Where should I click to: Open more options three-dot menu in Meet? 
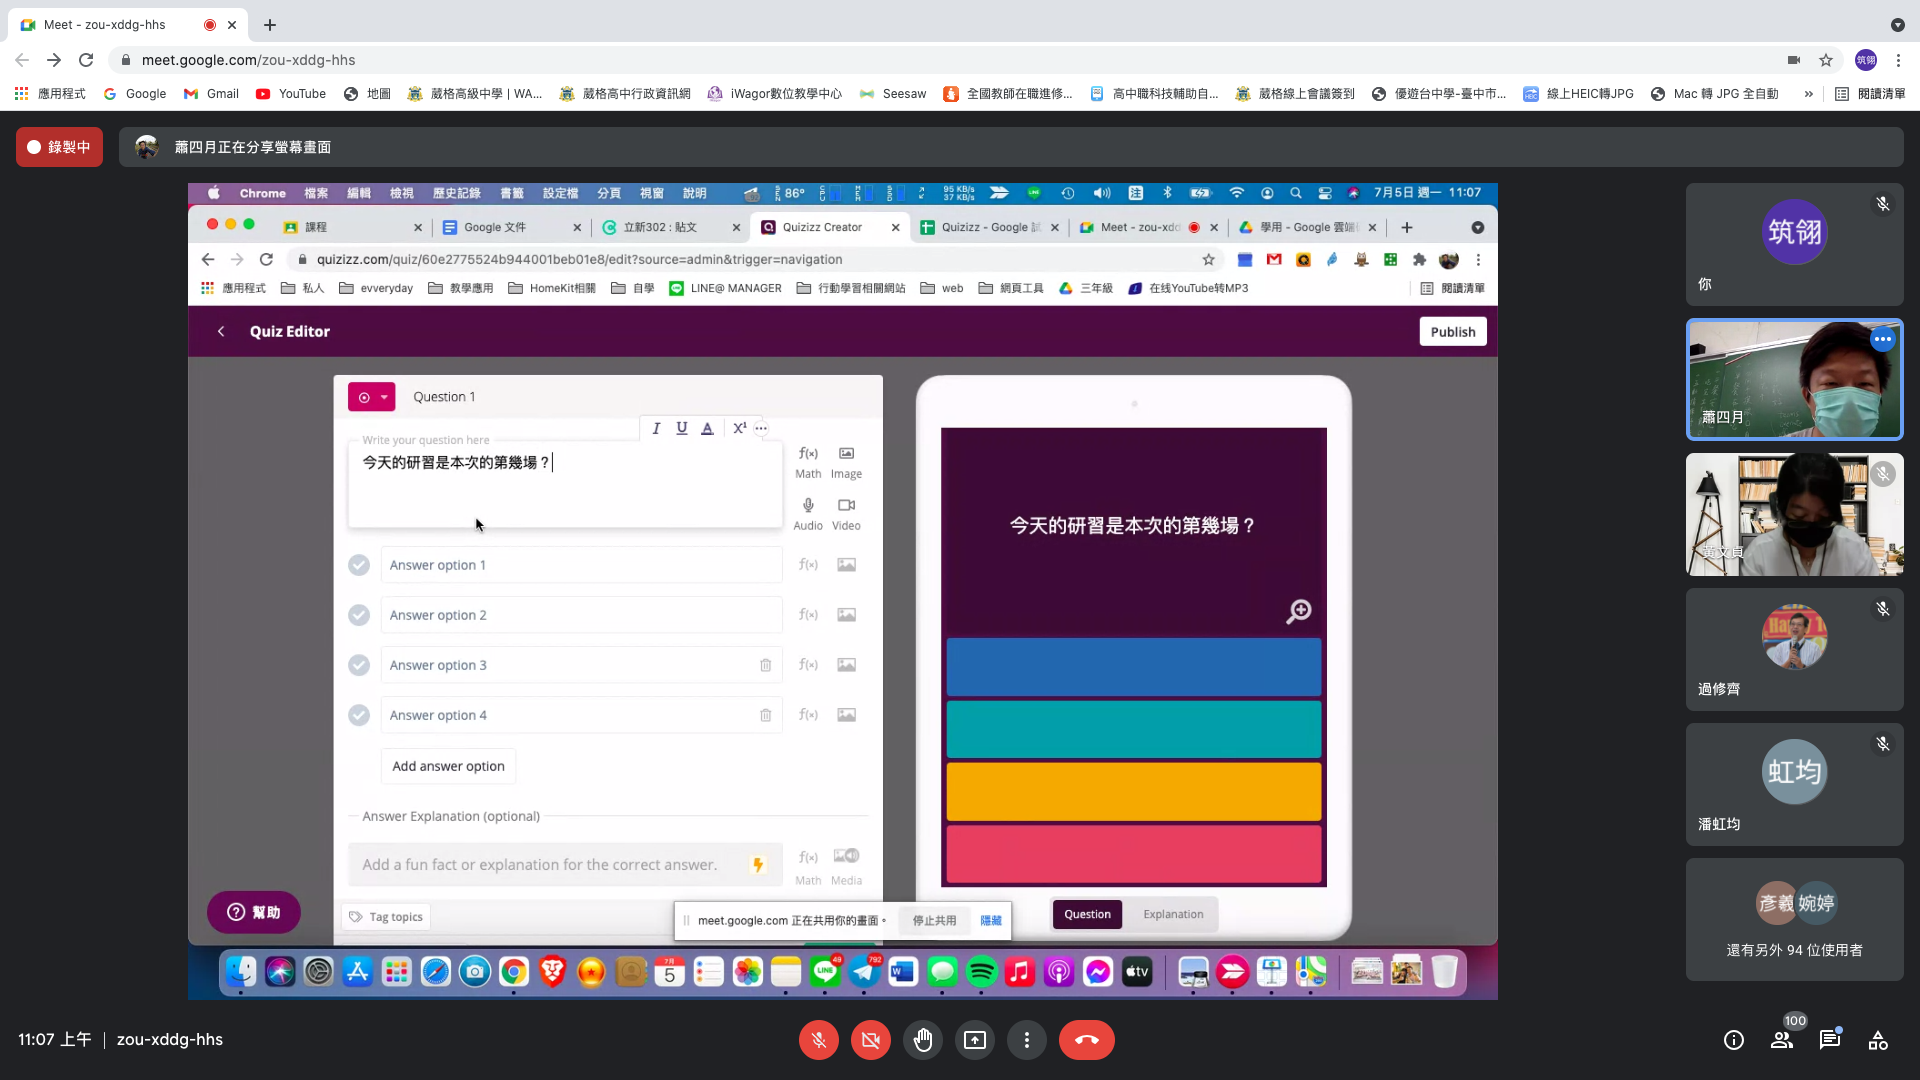tap(1026, 1040)
